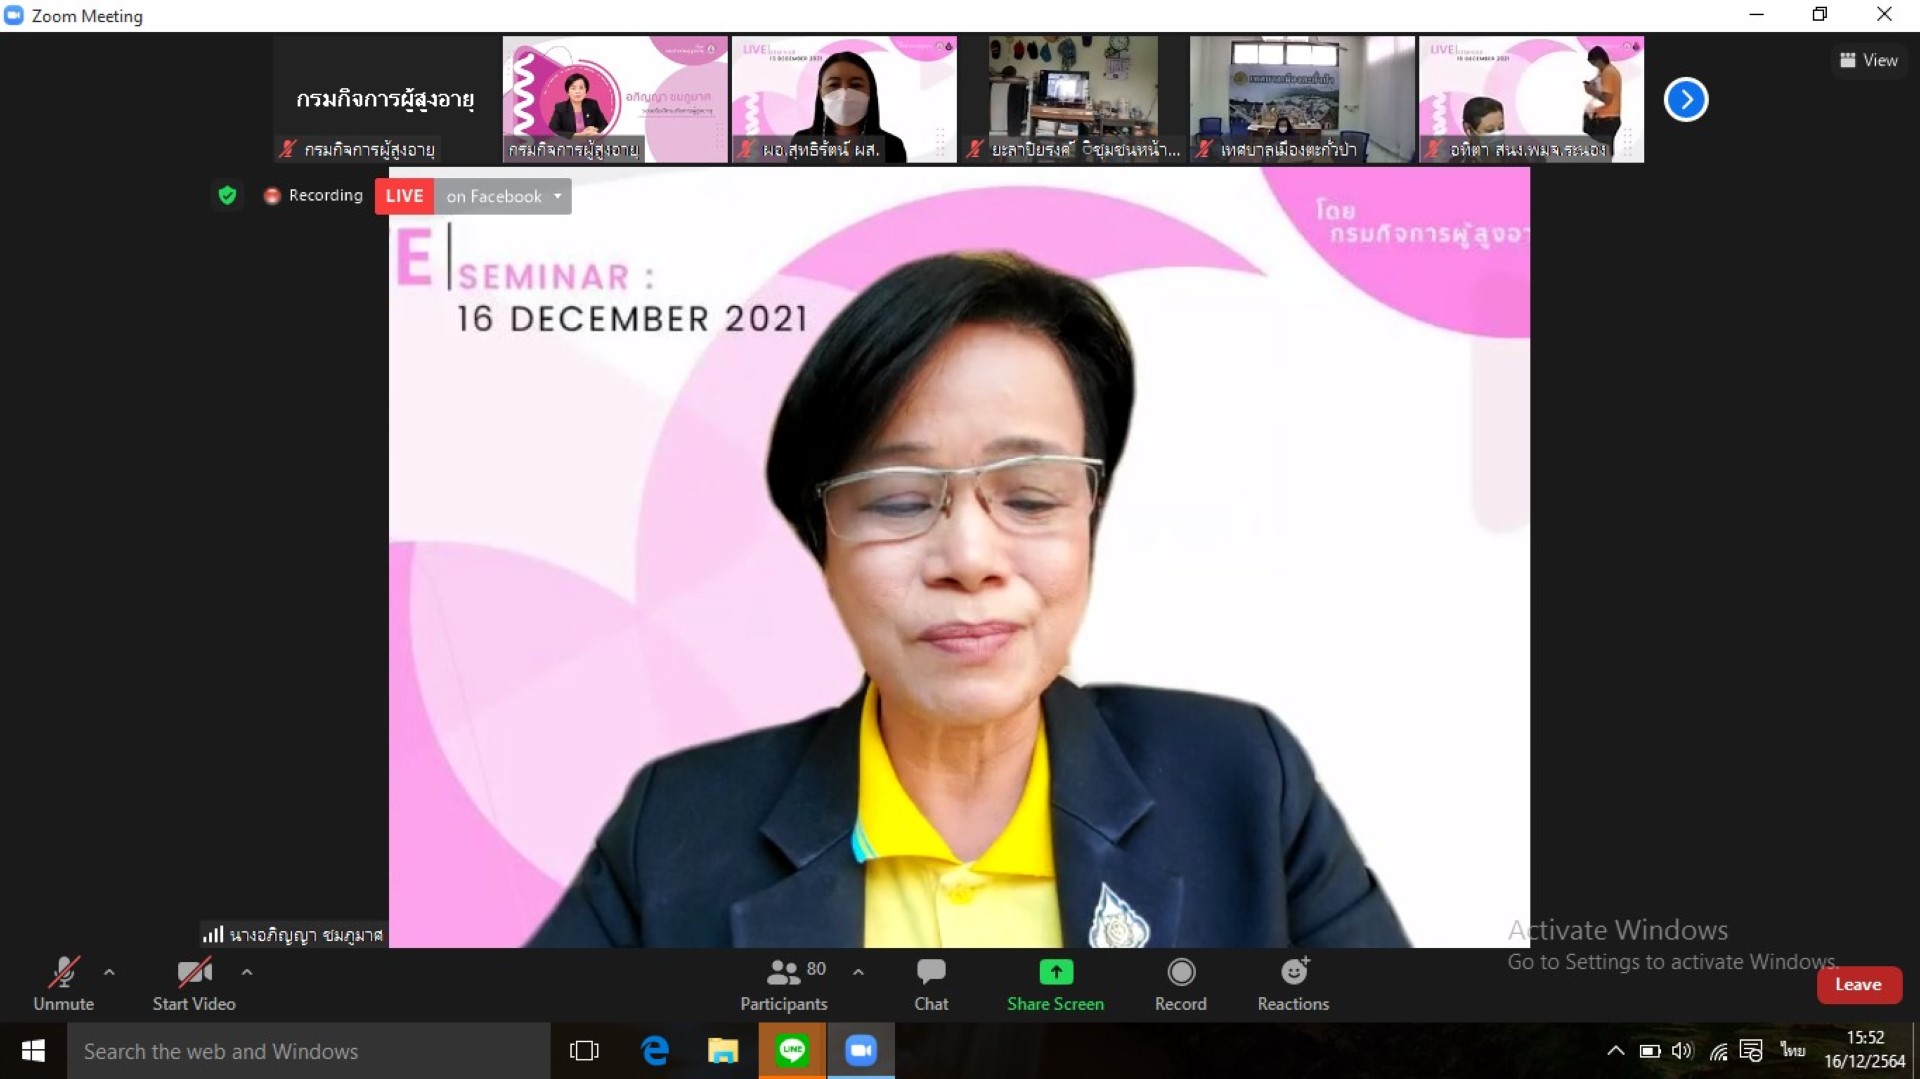Open audio options arrow next to Unmute

(109, 972)
